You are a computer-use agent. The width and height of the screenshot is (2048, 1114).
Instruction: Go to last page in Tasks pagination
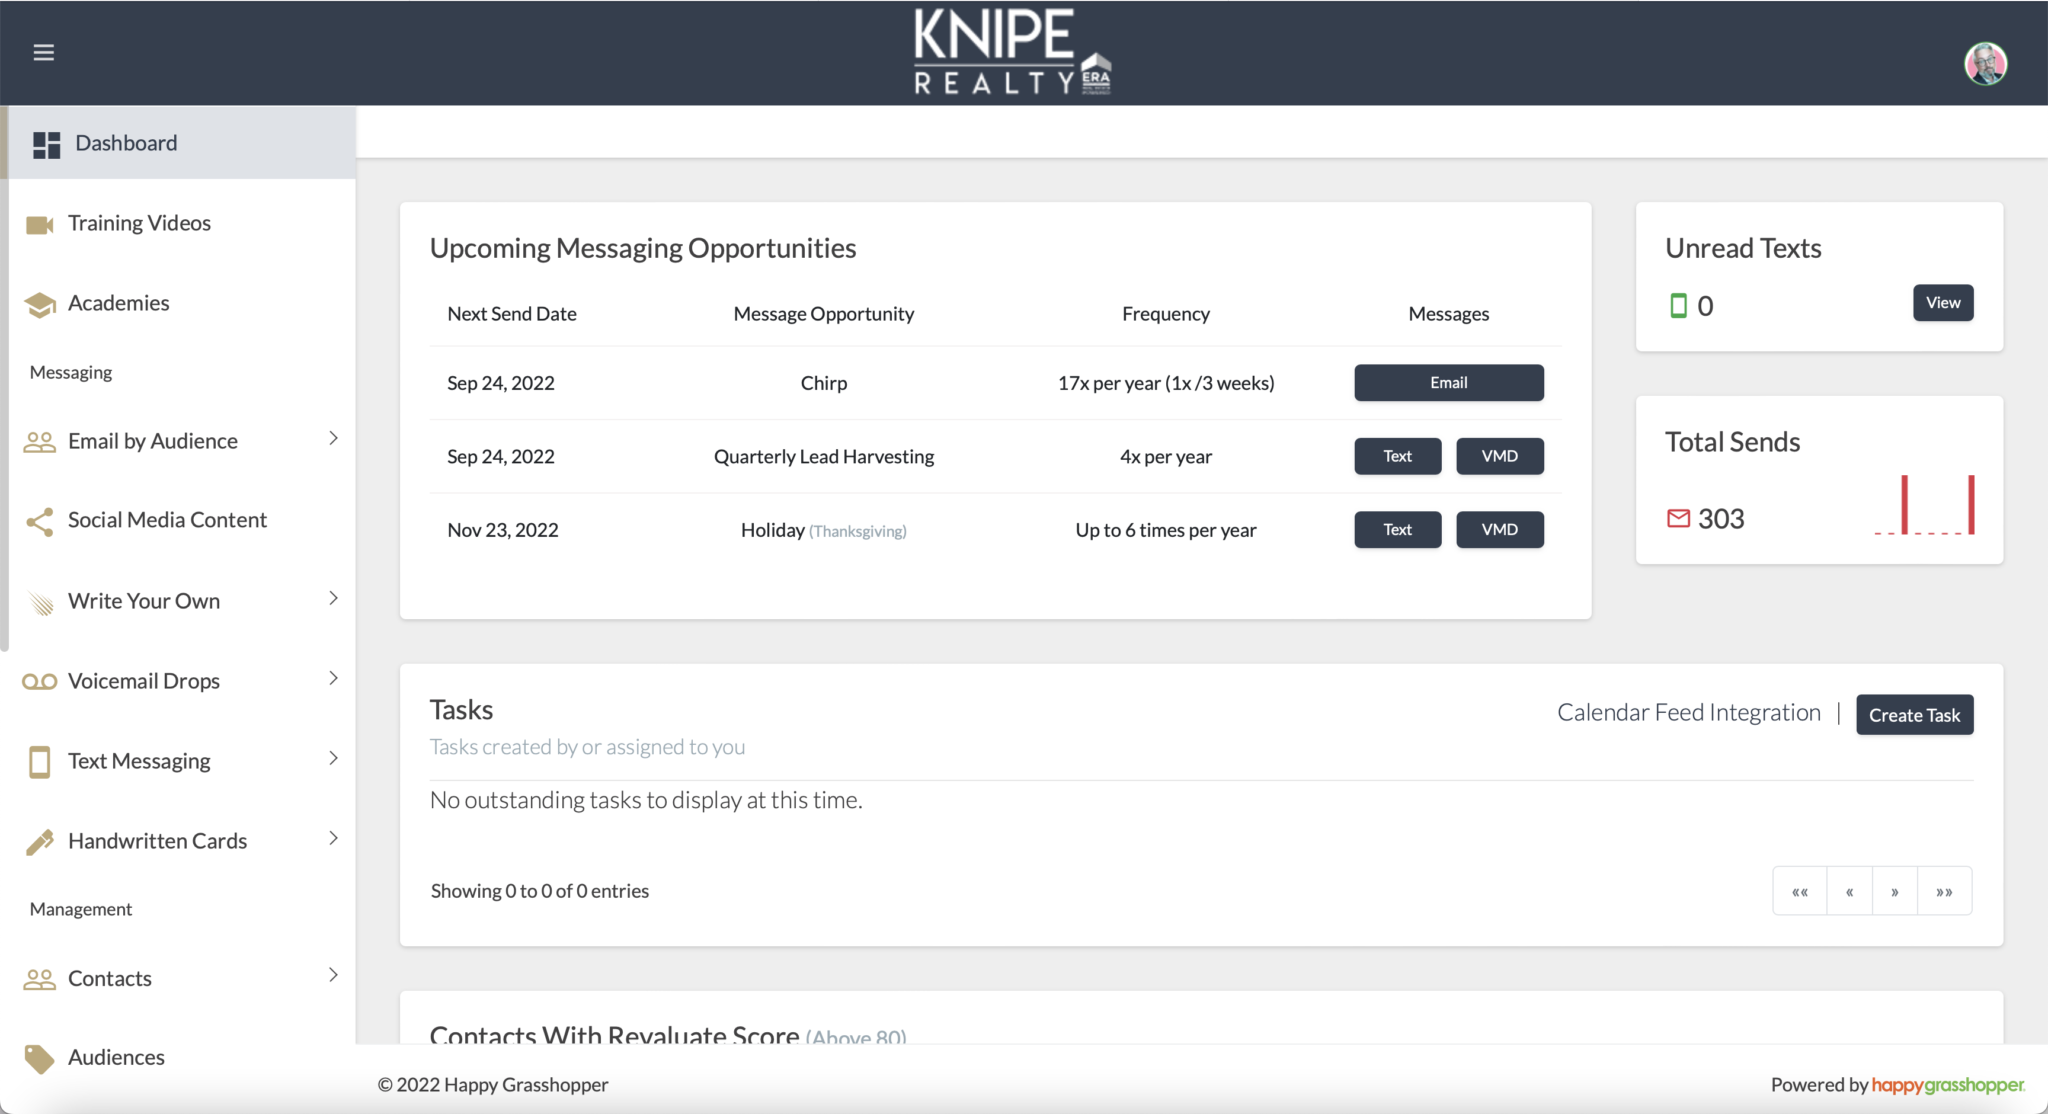(x=1944, y=891)
